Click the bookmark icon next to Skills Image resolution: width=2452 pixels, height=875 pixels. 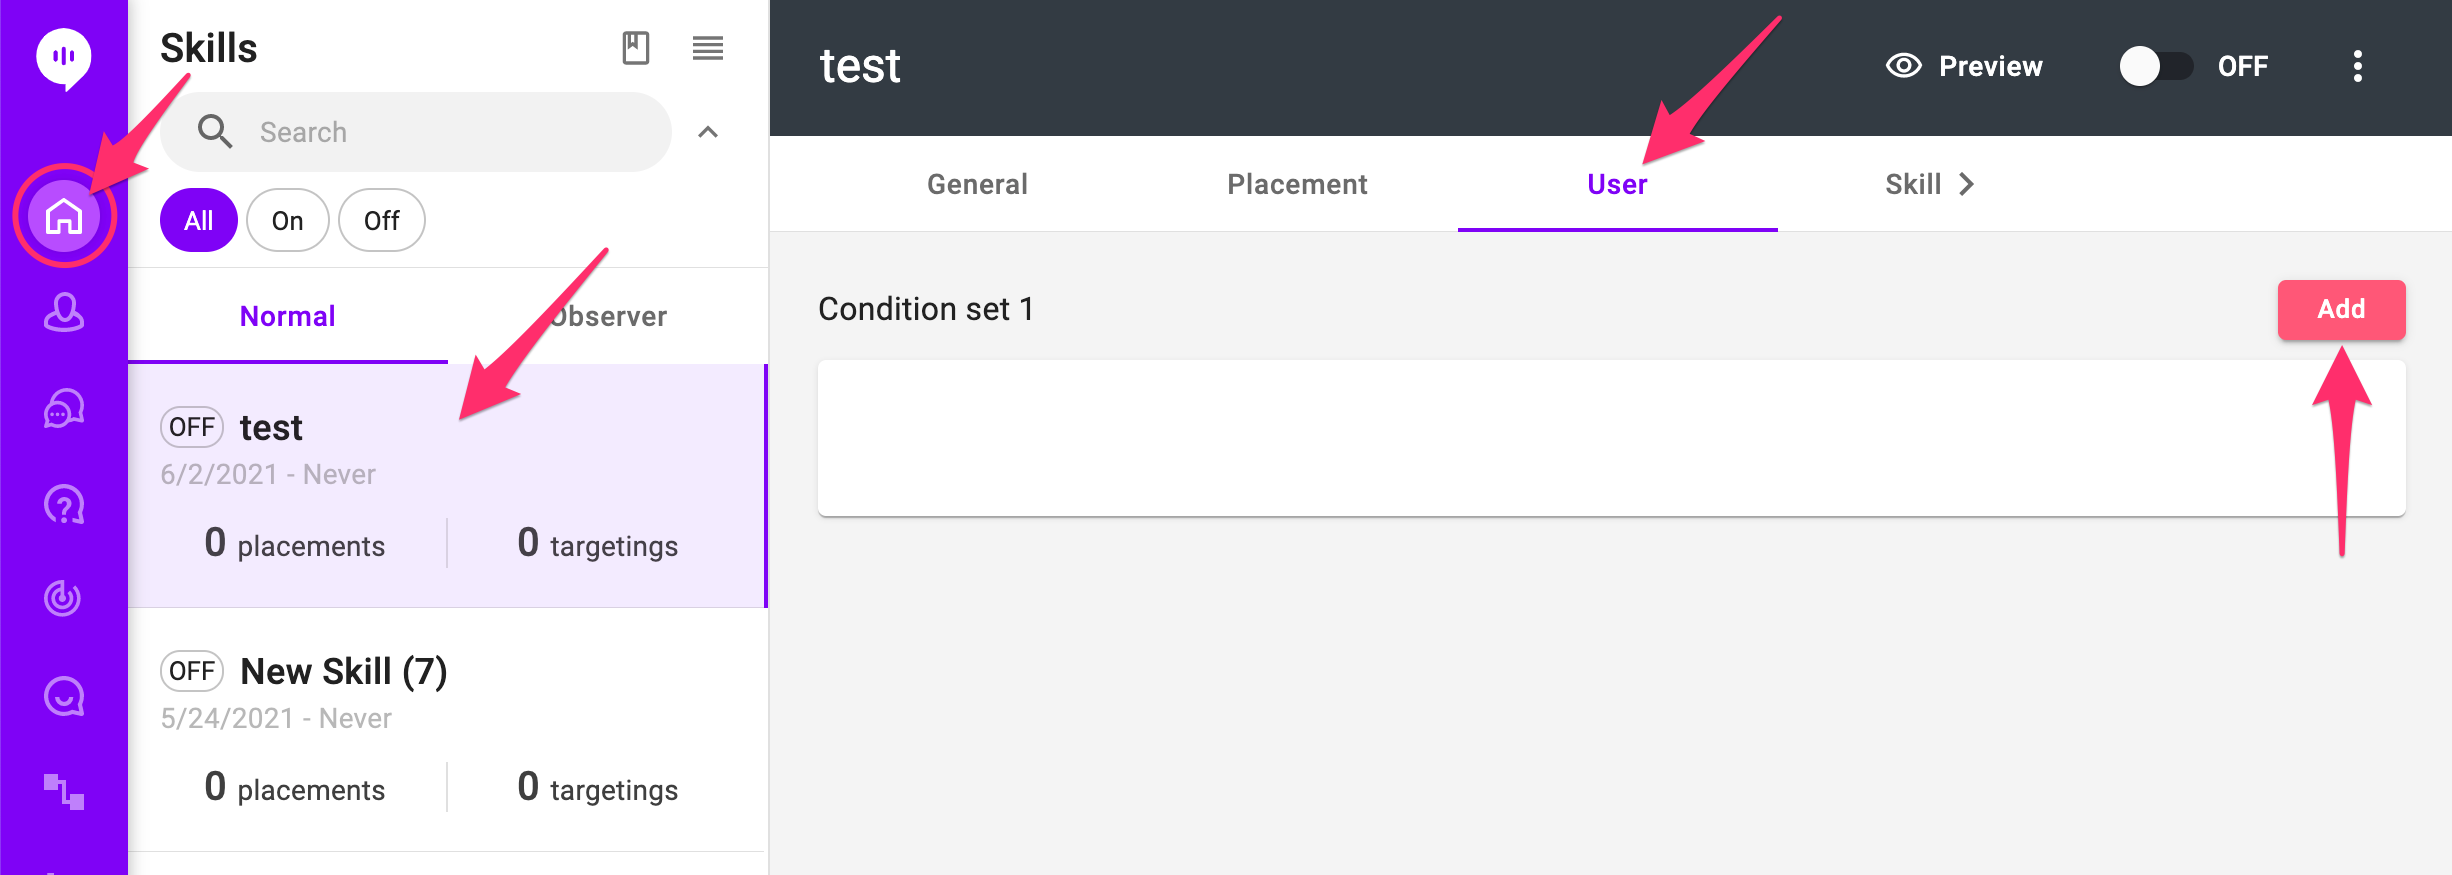pos(636,48)
